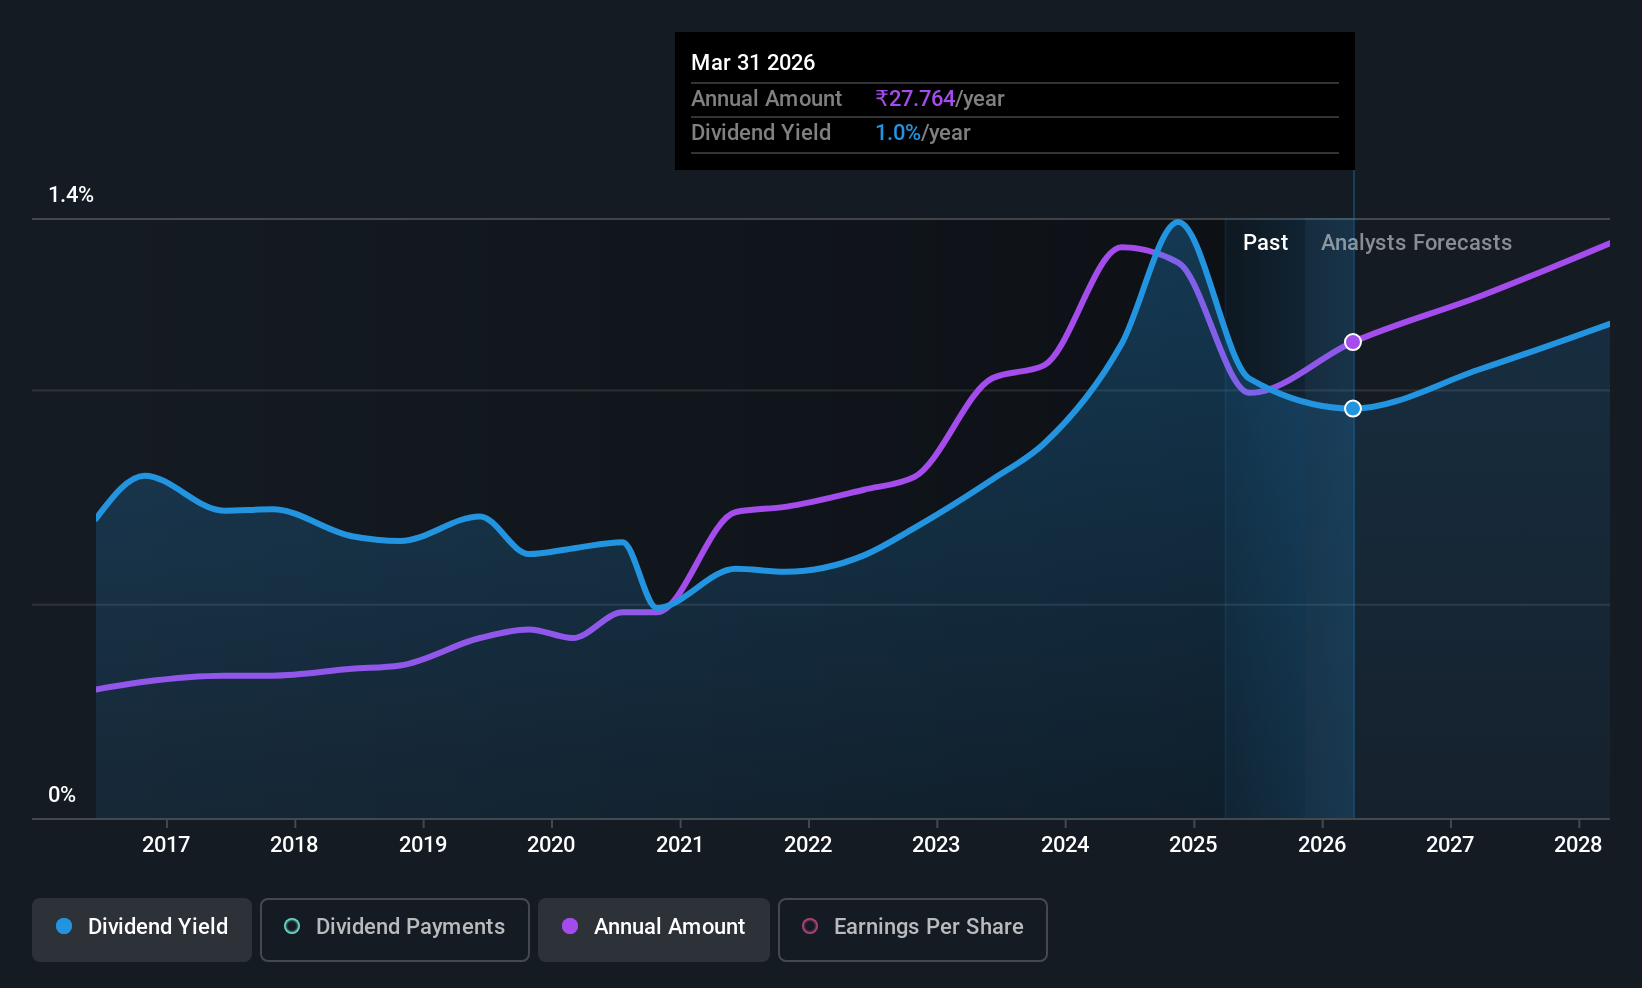Click the 2021 x-axis year label
Viewport: 1642px width, 988px height.
pos(680,844)
